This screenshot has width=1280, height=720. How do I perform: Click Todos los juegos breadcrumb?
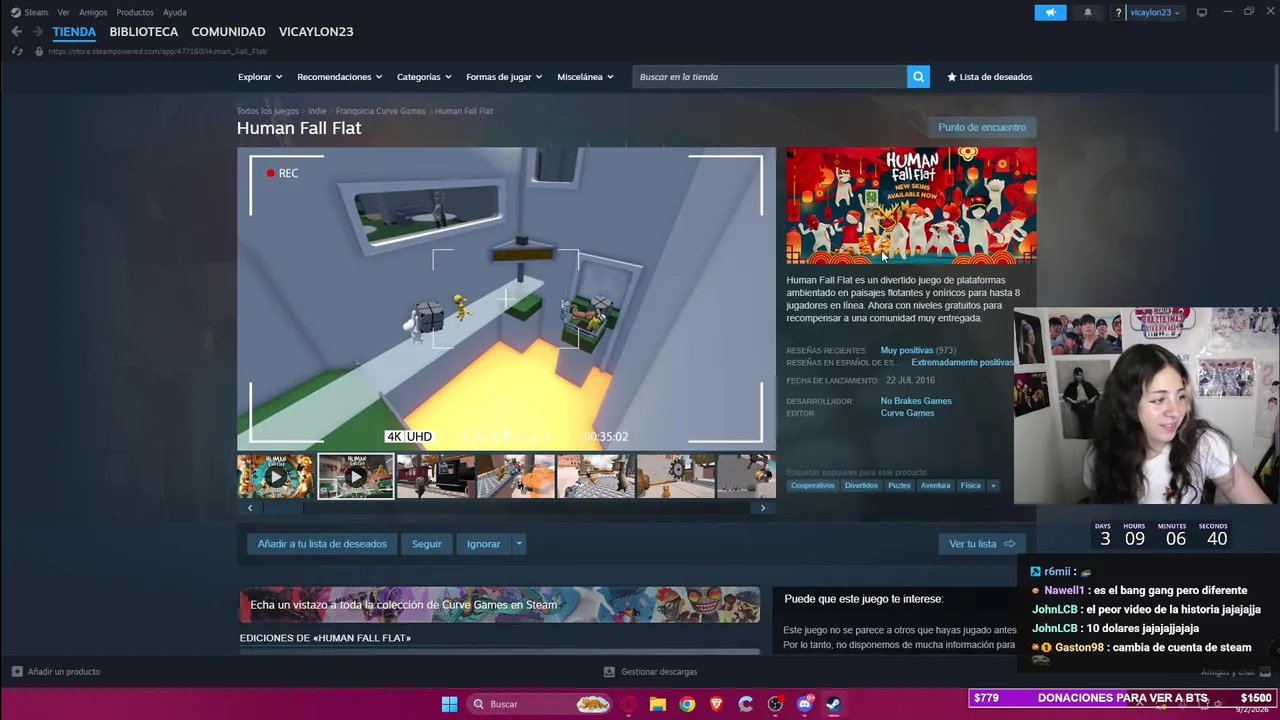pos(267,111)
